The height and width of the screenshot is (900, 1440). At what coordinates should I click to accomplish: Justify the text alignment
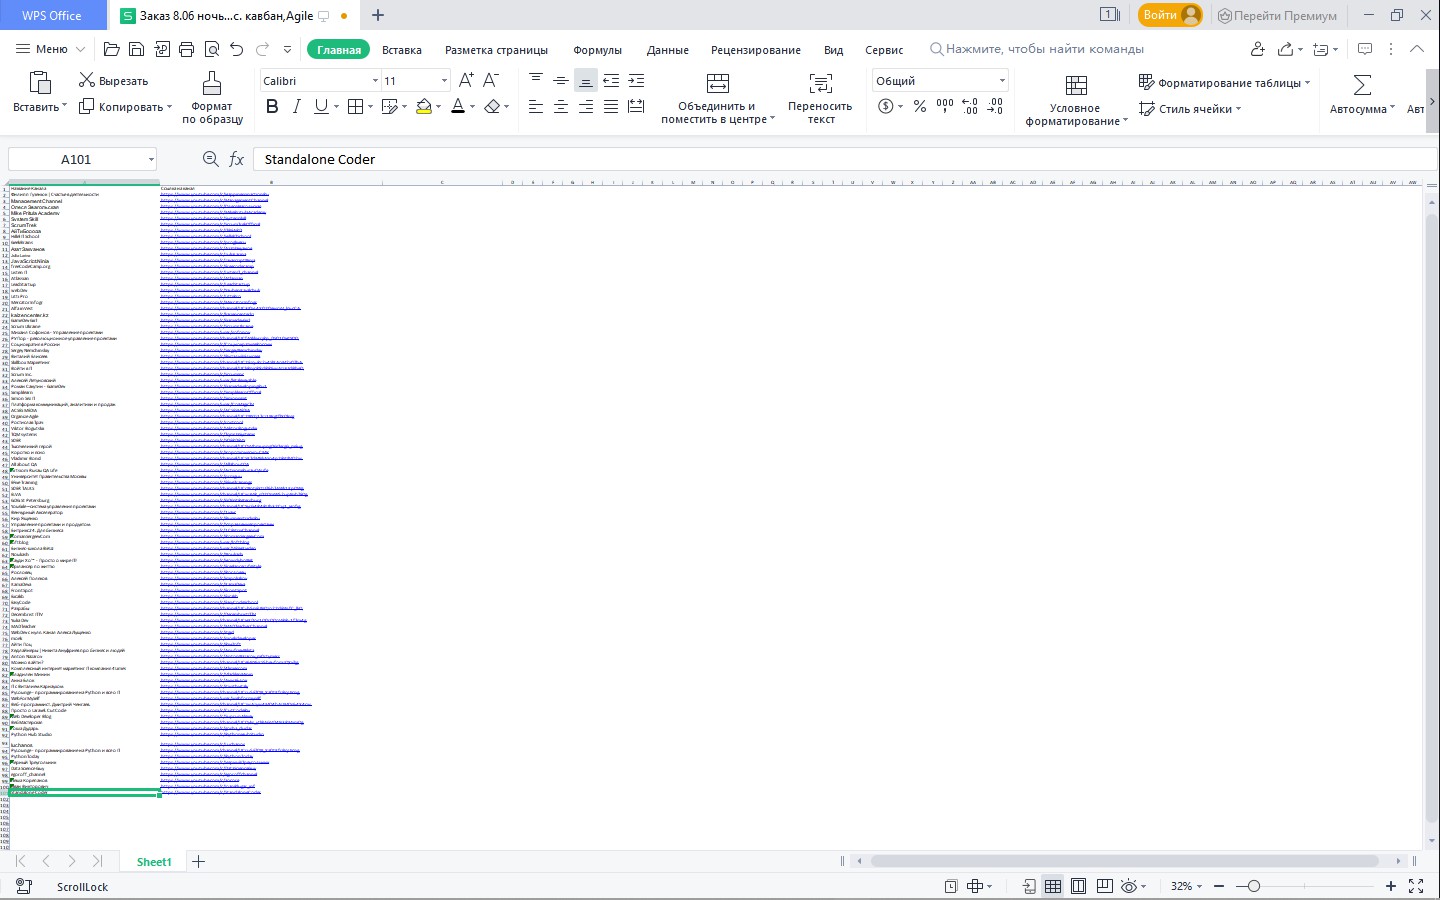[x=611, y=107]
